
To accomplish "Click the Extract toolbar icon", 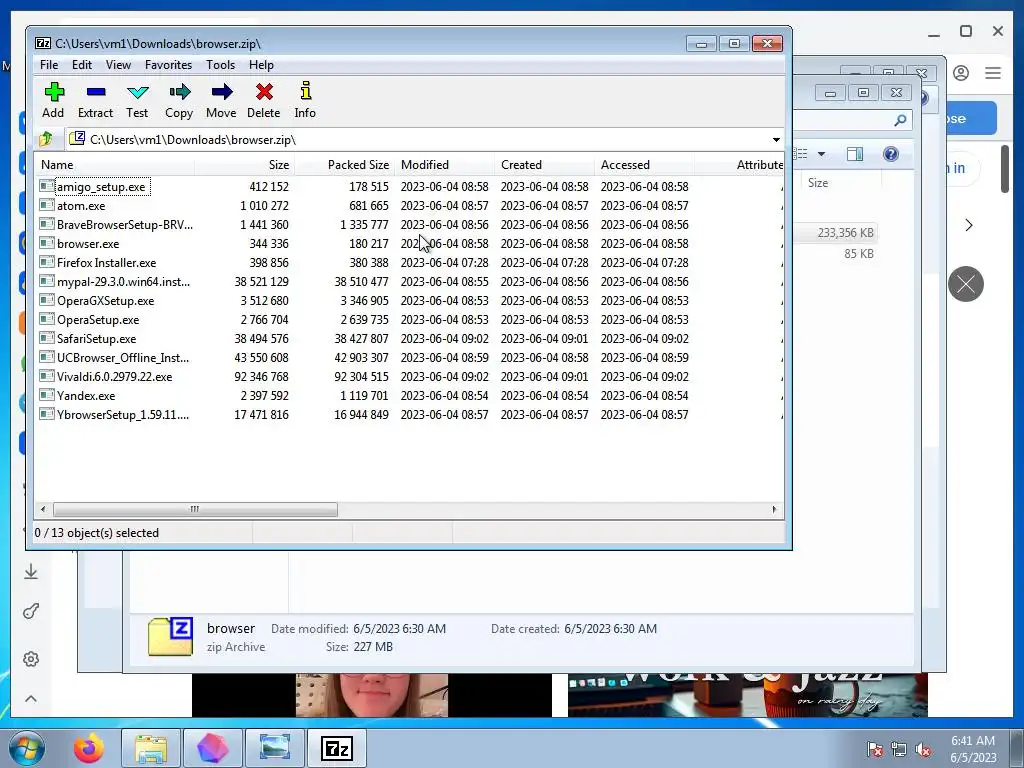I will tap(95, 100).
